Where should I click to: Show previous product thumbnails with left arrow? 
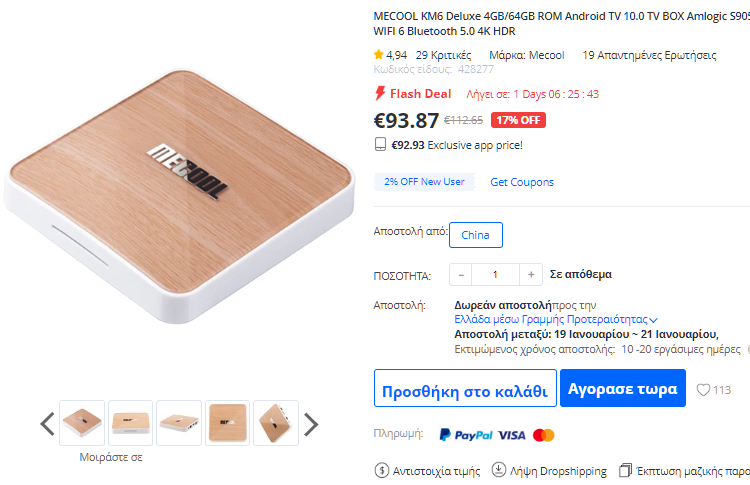click(47, 424)
